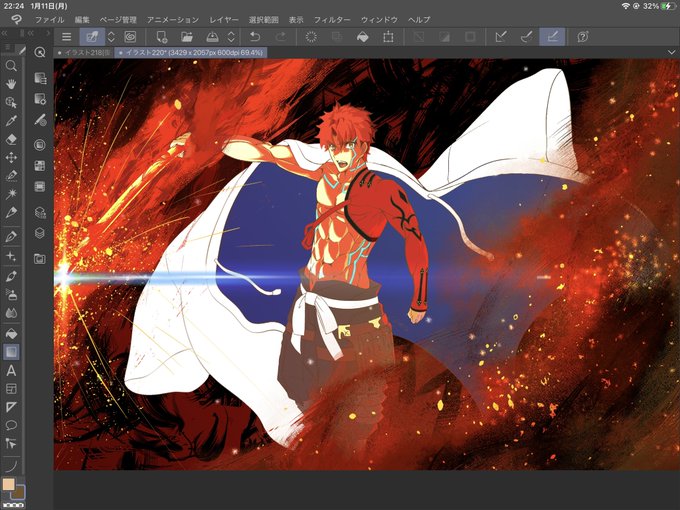Image resolution: width=680 pixels, height=510 pixels.
Task: Select the Eyedropper tool
Action: point(11,121)
